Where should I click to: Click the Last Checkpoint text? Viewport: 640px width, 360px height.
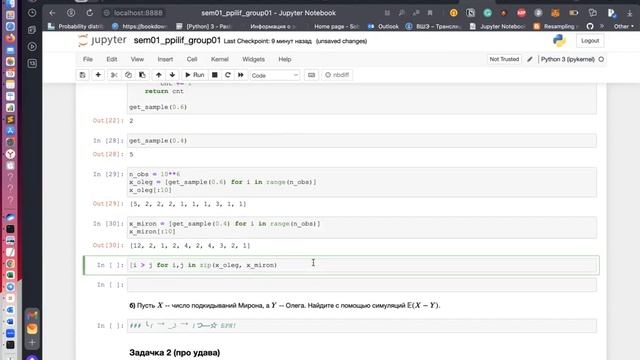click(267, 41)
